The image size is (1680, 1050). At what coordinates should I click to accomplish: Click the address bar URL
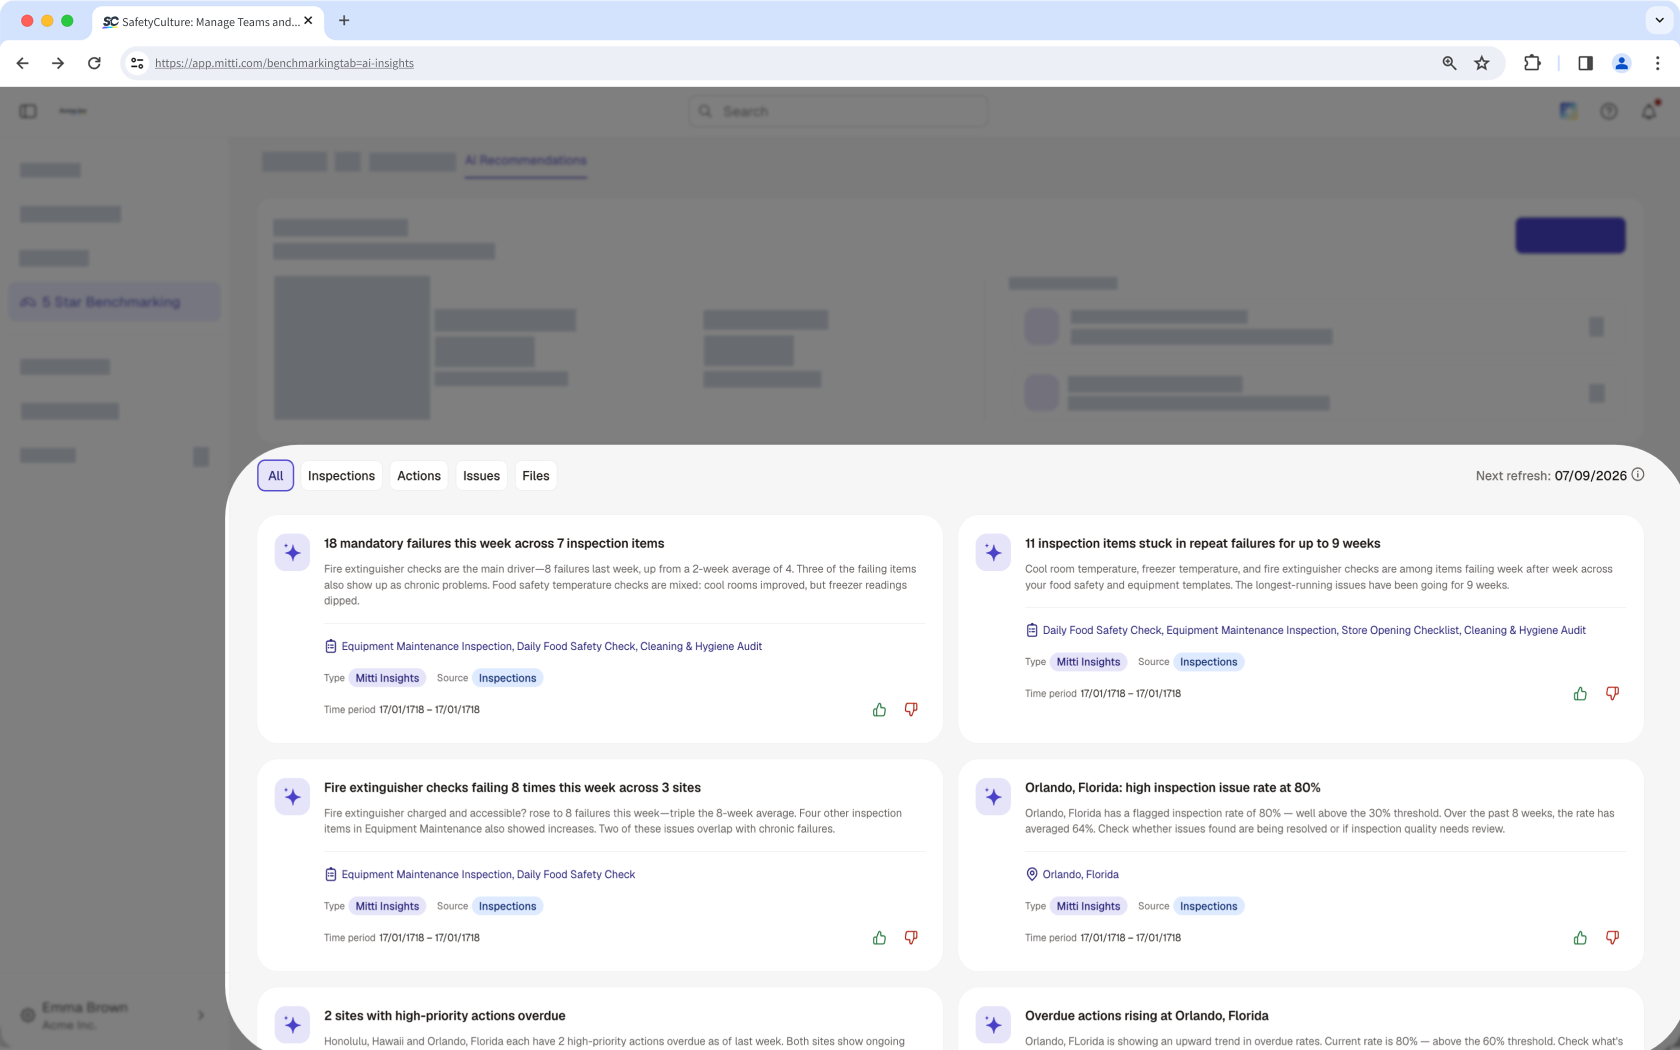click(x=284, y=63)
